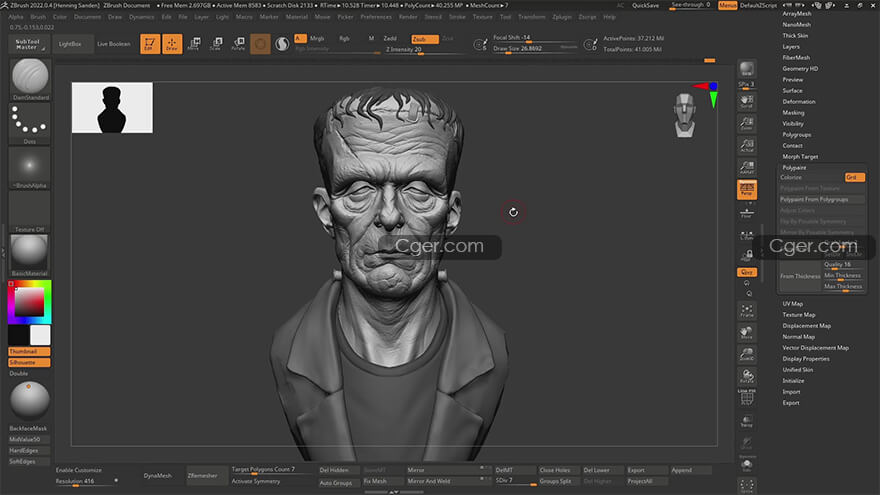Open the Transform menu
Screen dimensions: 880x495
(531, 17)
